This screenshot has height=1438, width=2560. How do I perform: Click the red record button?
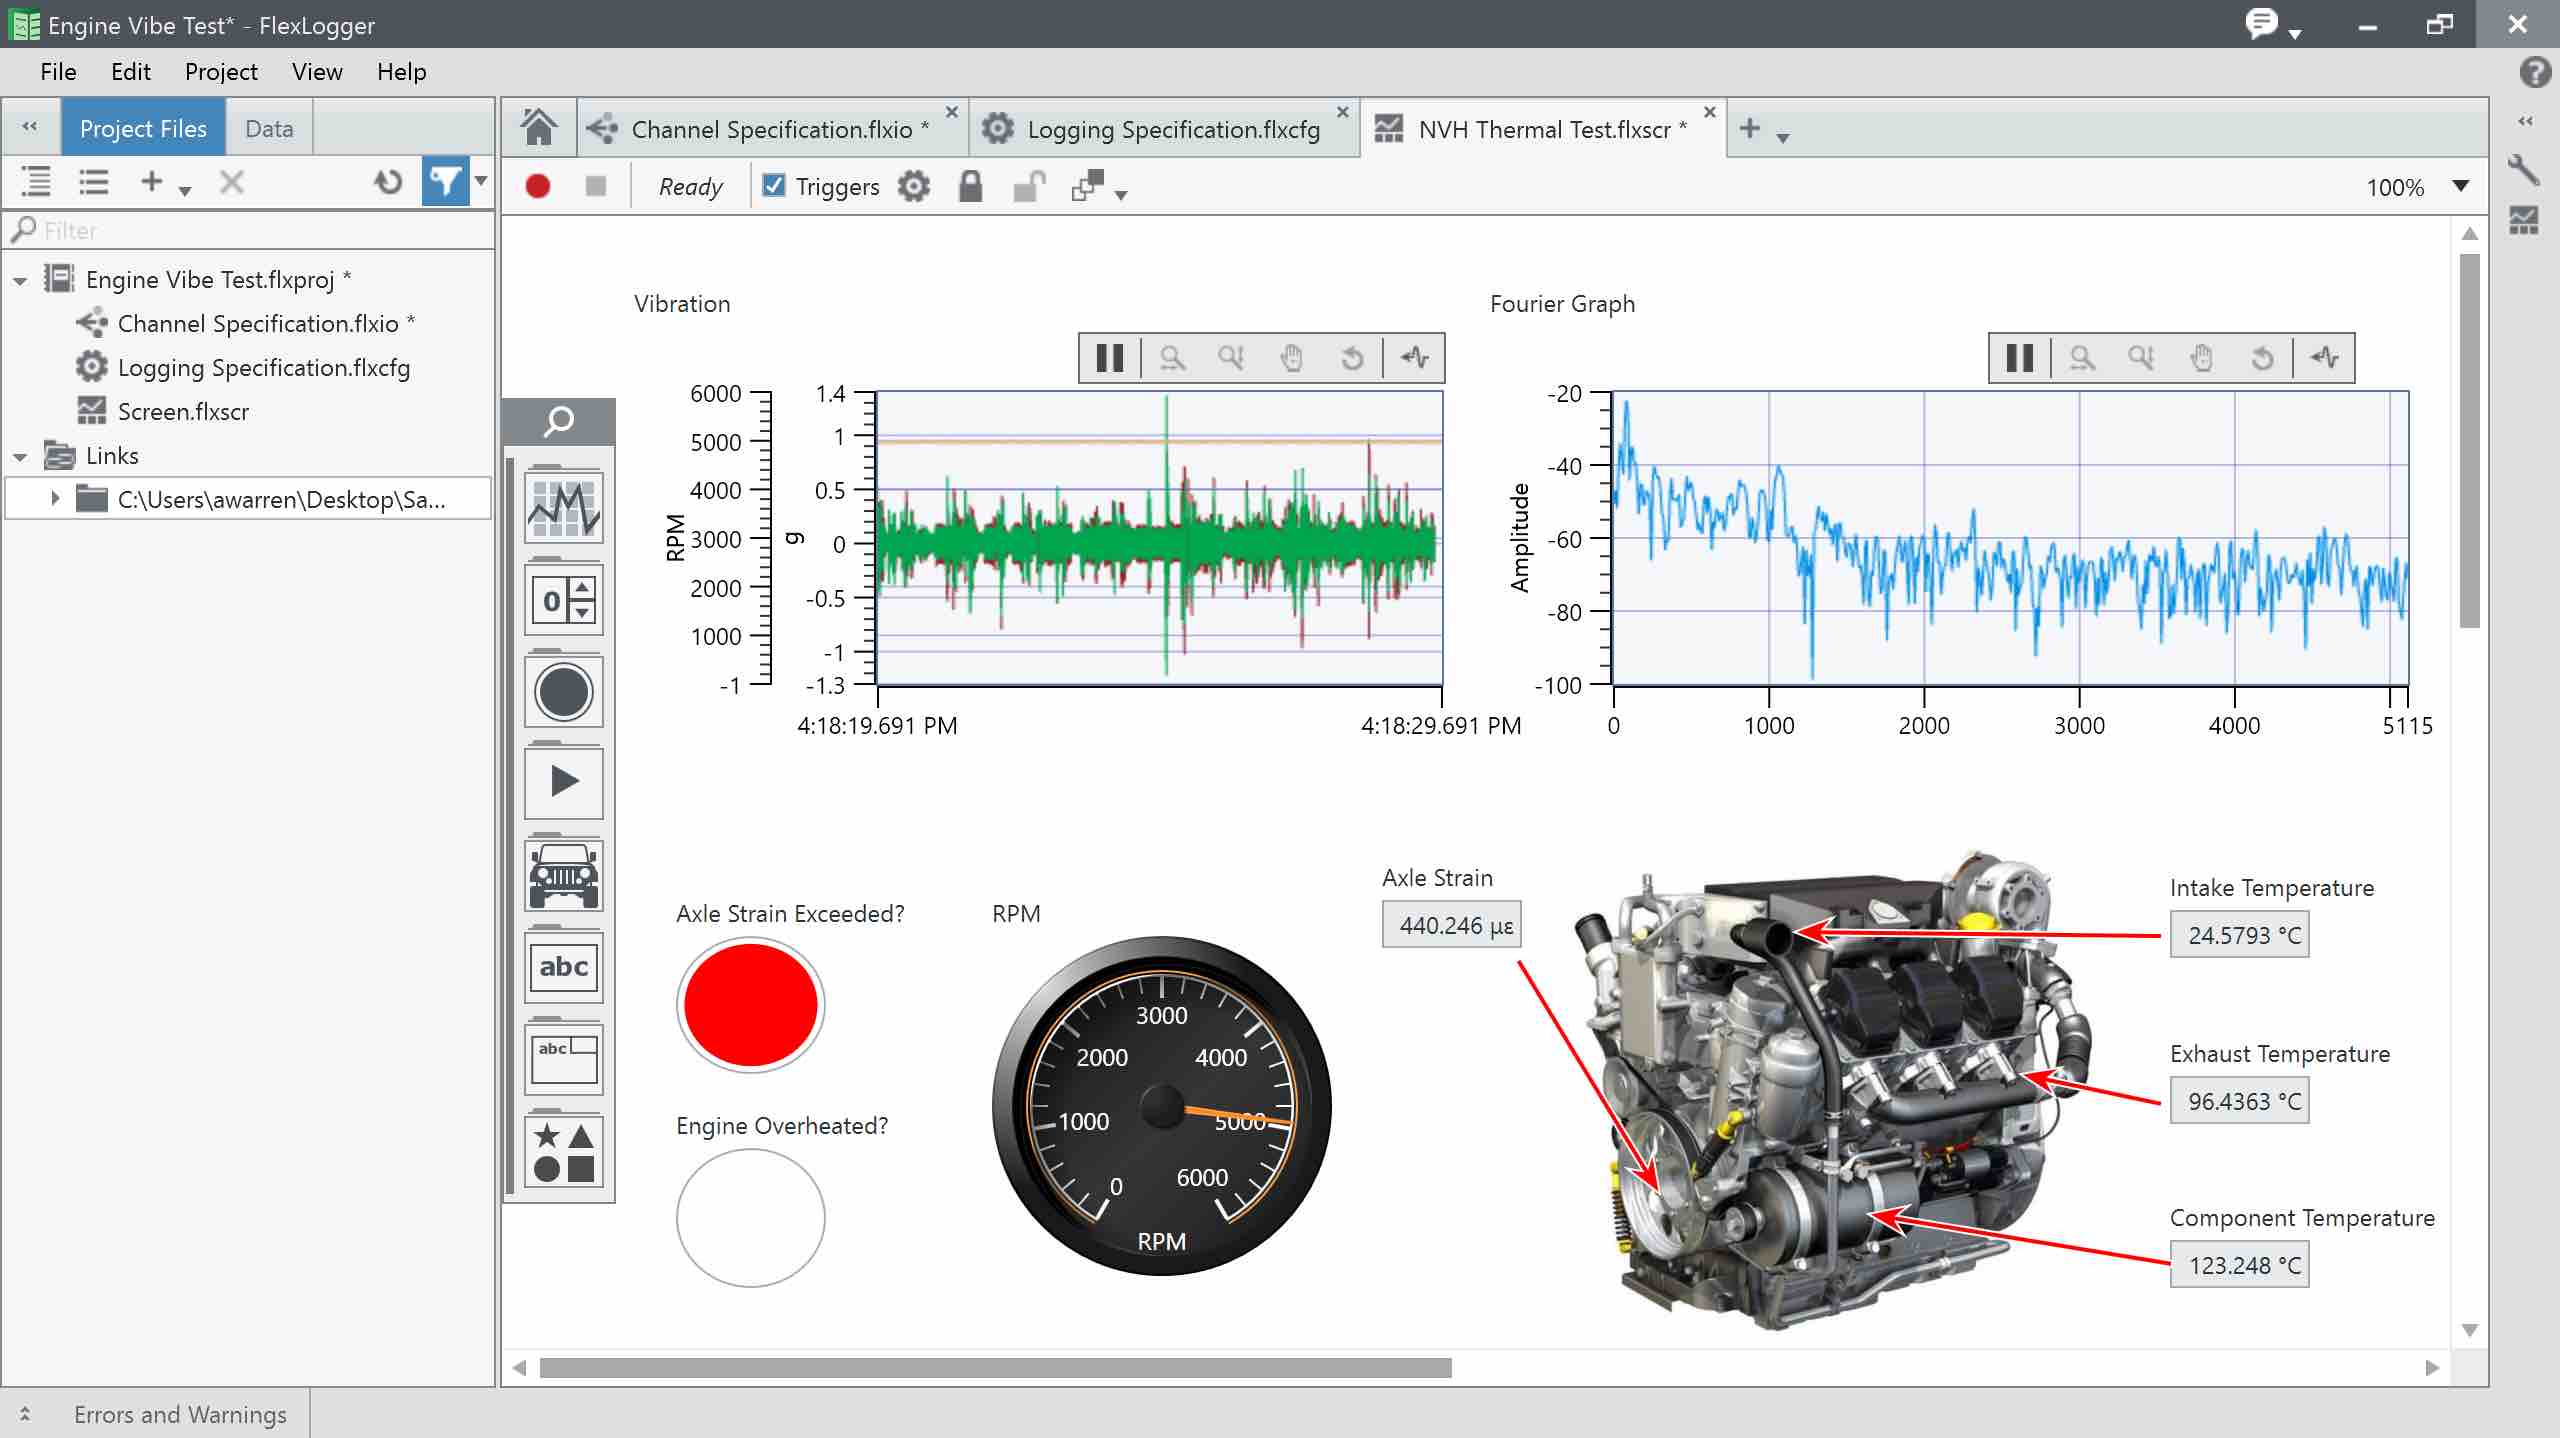(538, 187)
